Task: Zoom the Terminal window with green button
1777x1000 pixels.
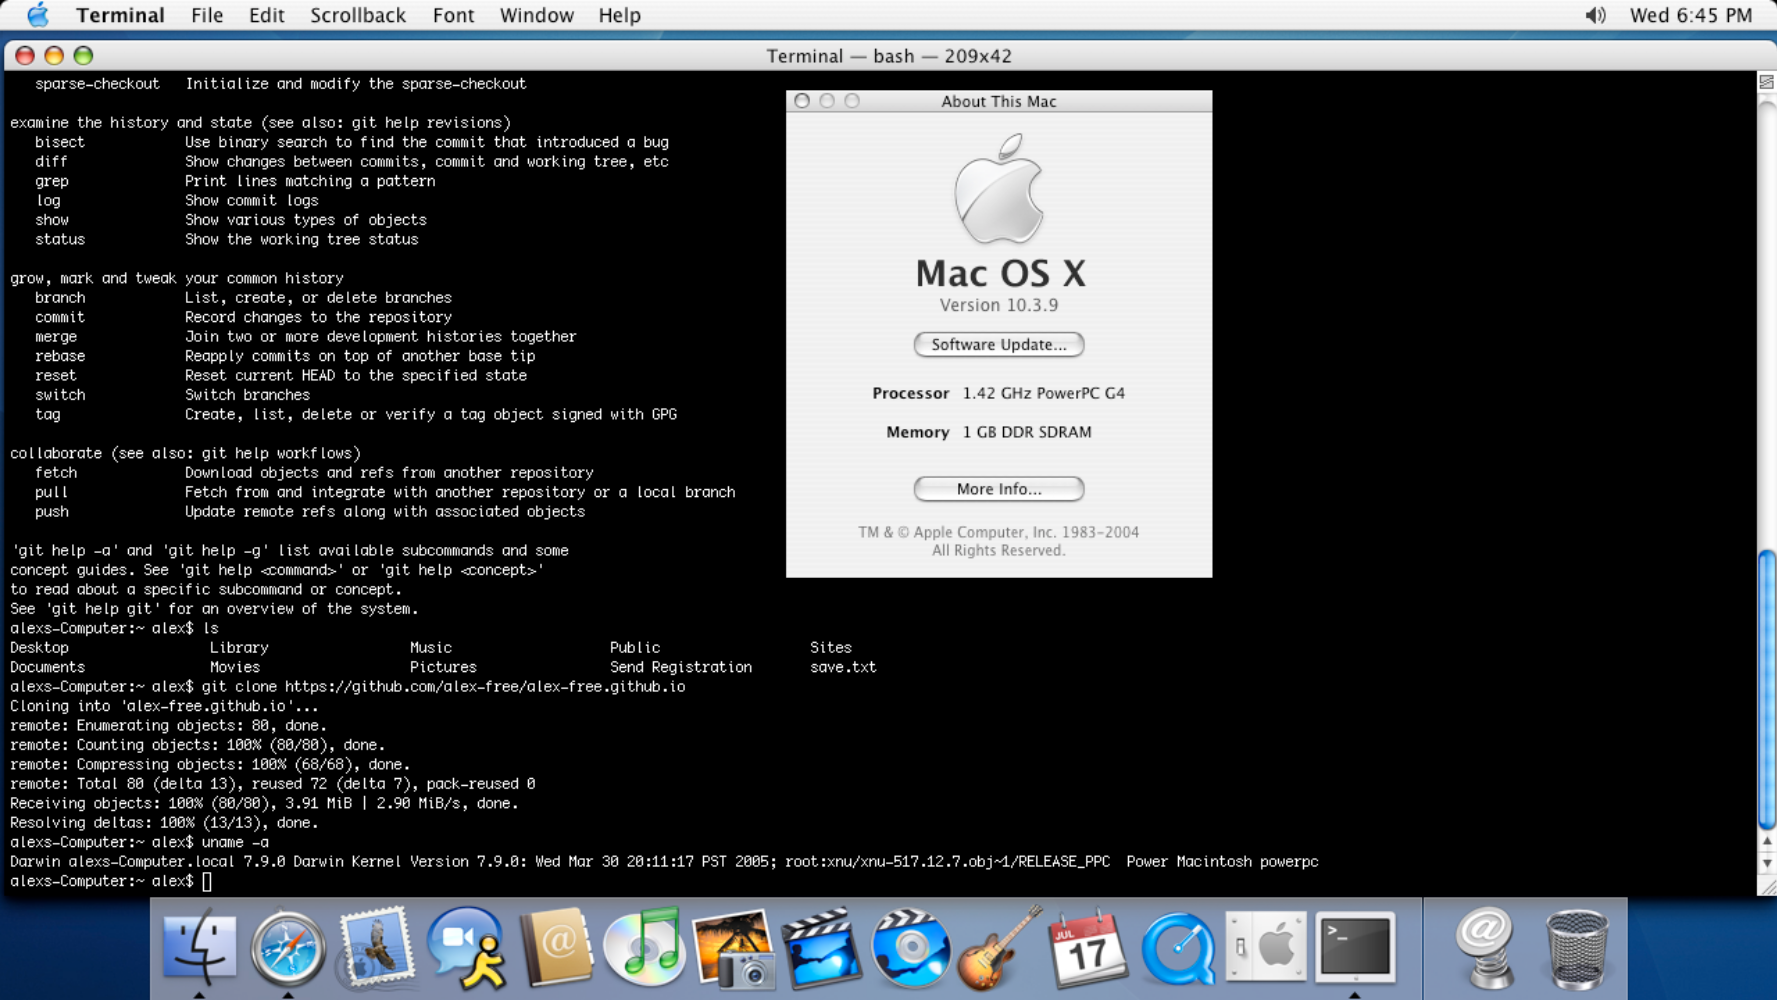Action: [x=83, y=56]
